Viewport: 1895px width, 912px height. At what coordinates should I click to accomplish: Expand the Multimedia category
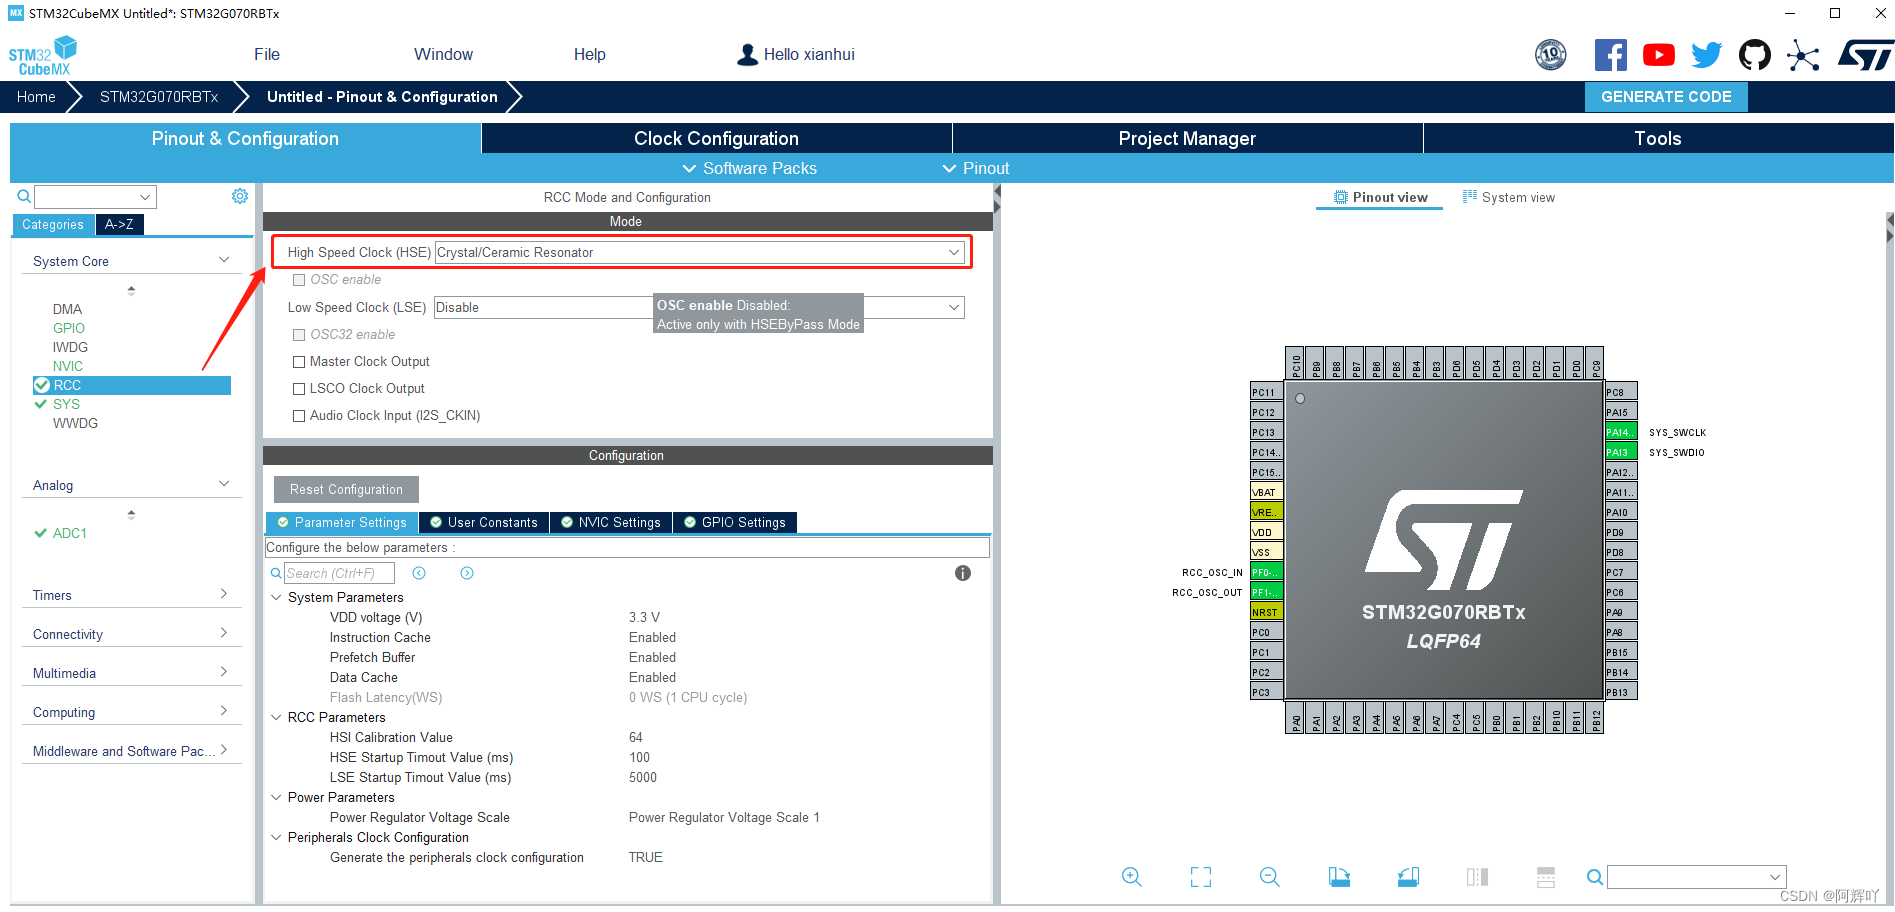pyautogui.click(x=224, y=672)
